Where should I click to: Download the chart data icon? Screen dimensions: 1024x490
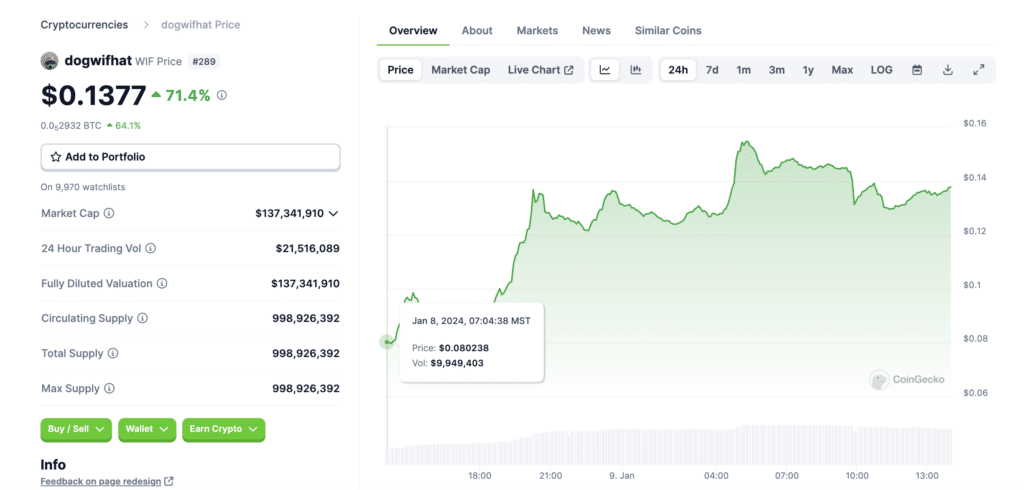948,70
